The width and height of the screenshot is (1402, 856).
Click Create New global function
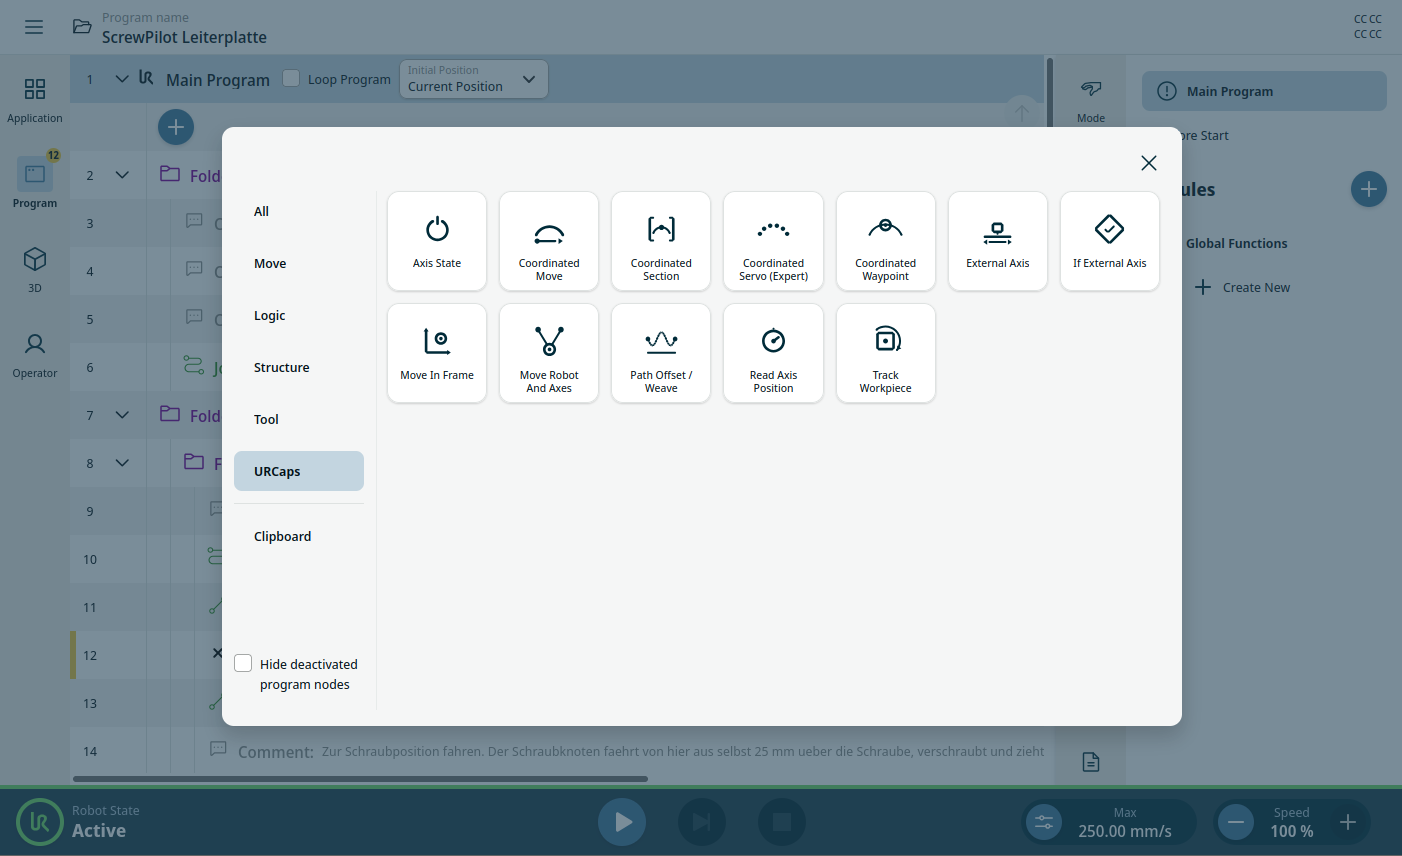[x=1243, y=287]
